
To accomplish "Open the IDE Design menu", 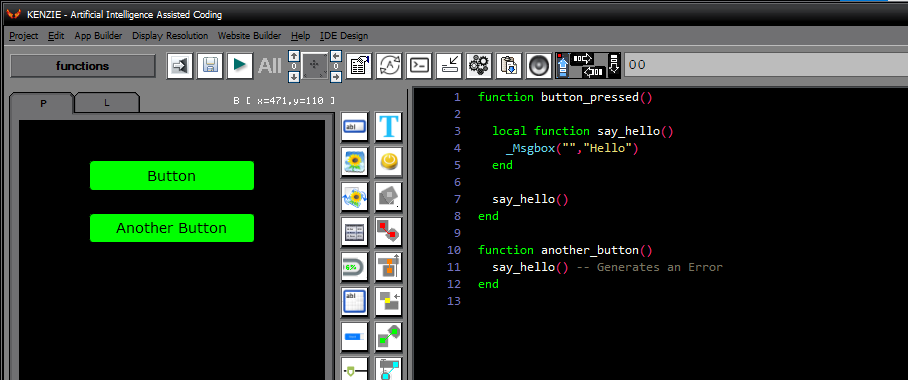I will (x=344, y=36).
